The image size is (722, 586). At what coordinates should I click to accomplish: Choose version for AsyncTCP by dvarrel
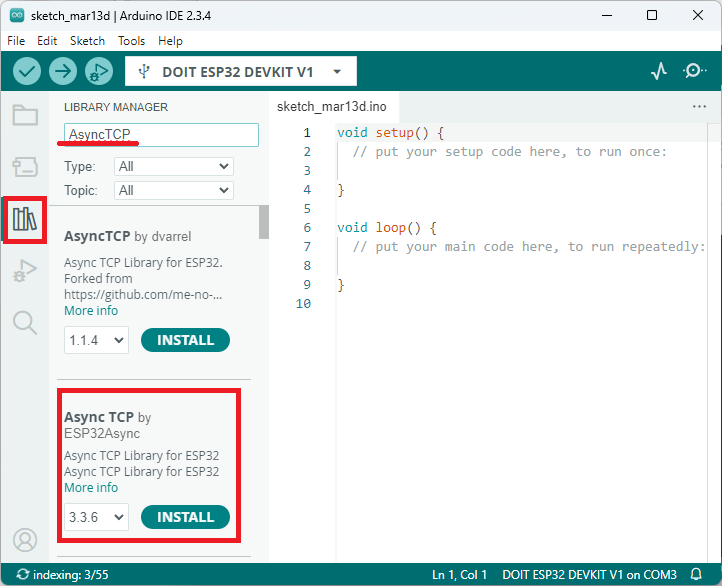click(x=97, y=340)
